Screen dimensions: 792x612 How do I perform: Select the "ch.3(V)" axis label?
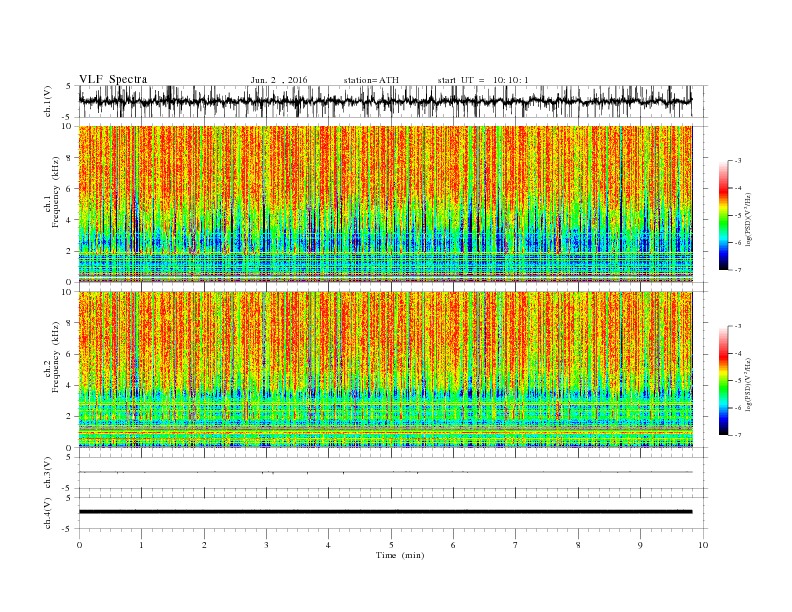click(48, 473)
